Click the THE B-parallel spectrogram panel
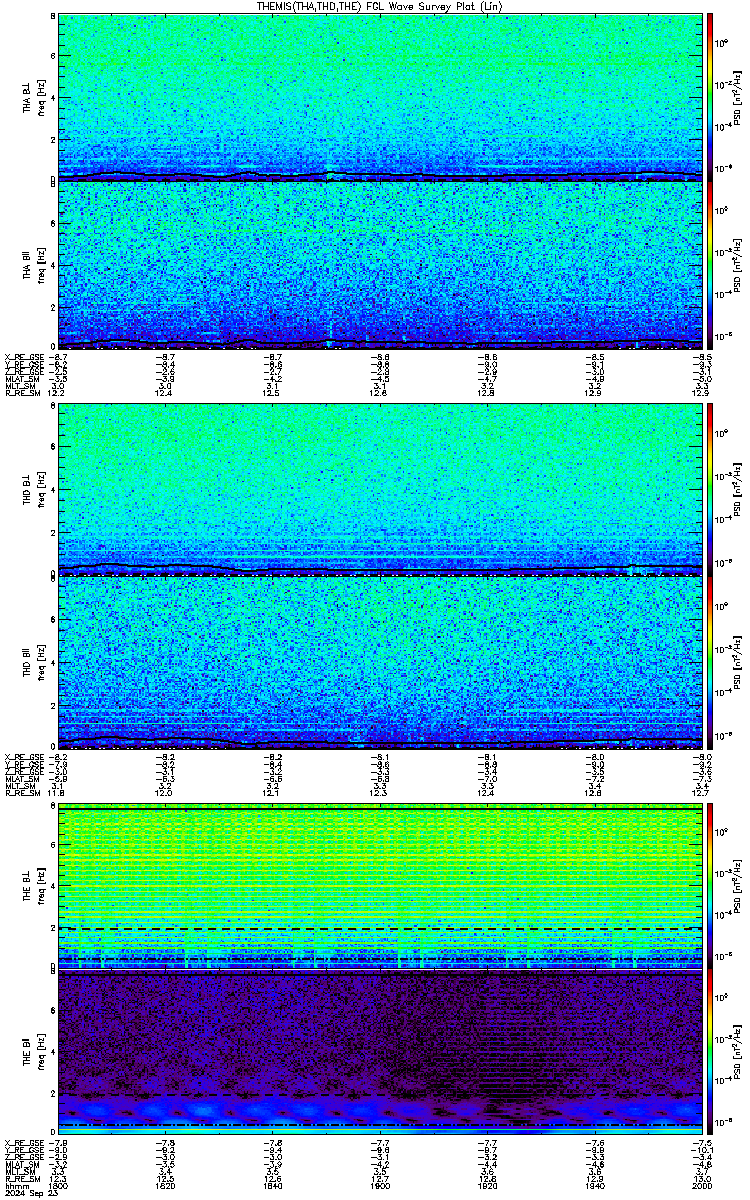This screenshot has width=750, height=1200. point(378,1054)
